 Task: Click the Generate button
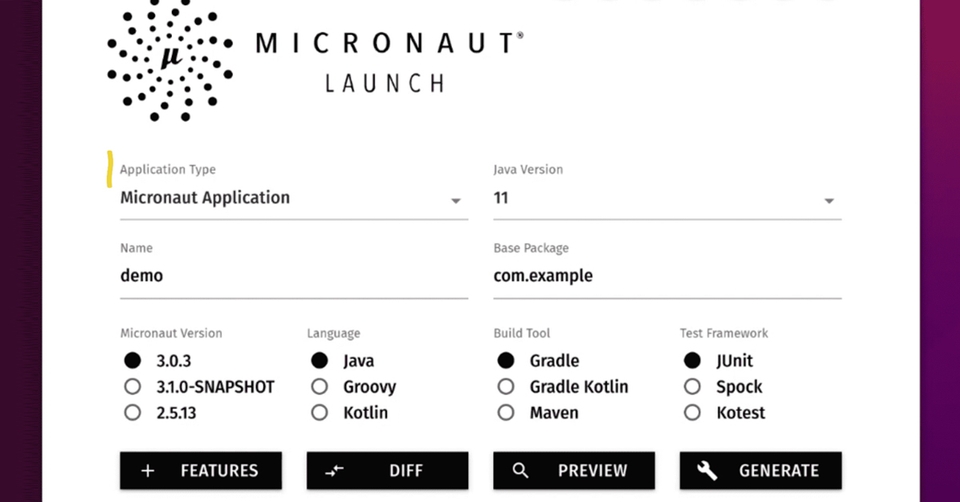pos(760,470)
